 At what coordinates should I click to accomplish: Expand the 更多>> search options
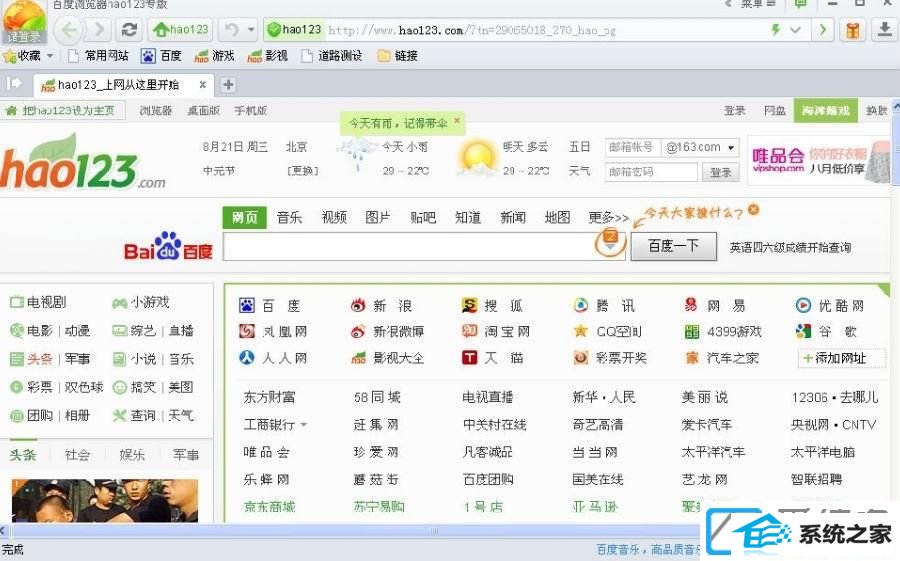click(x=608, y=218)
